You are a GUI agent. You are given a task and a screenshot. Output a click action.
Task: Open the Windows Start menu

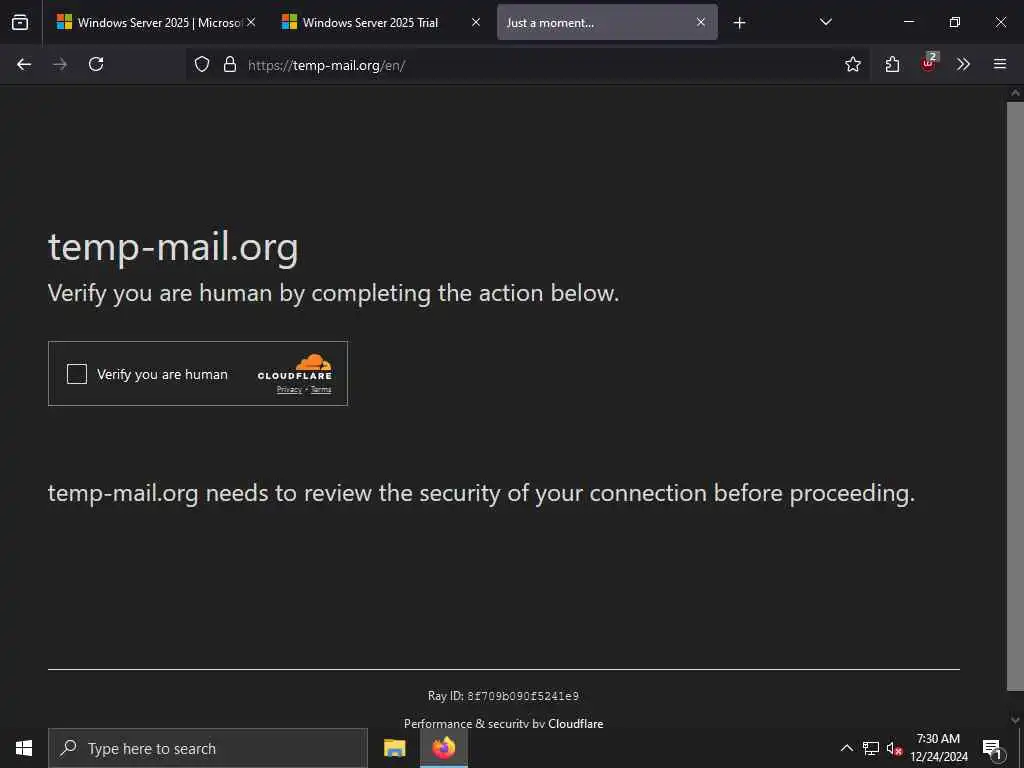pyautogui.click(x=24, y=748)
